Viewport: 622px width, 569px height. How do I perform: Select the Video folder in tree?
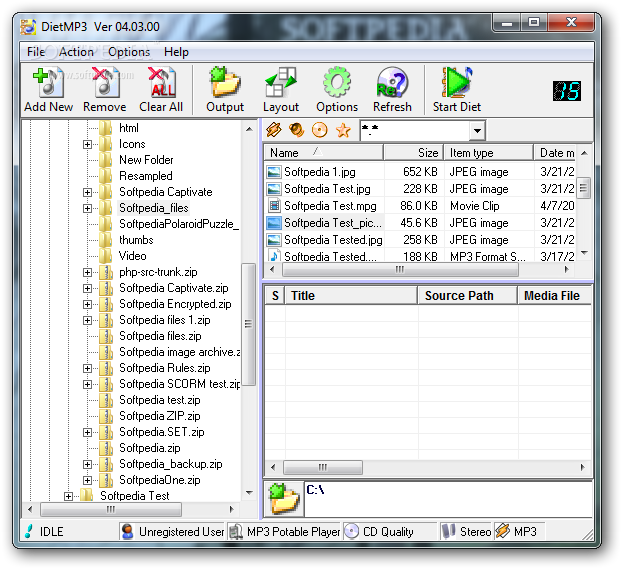tap(132, 256)
